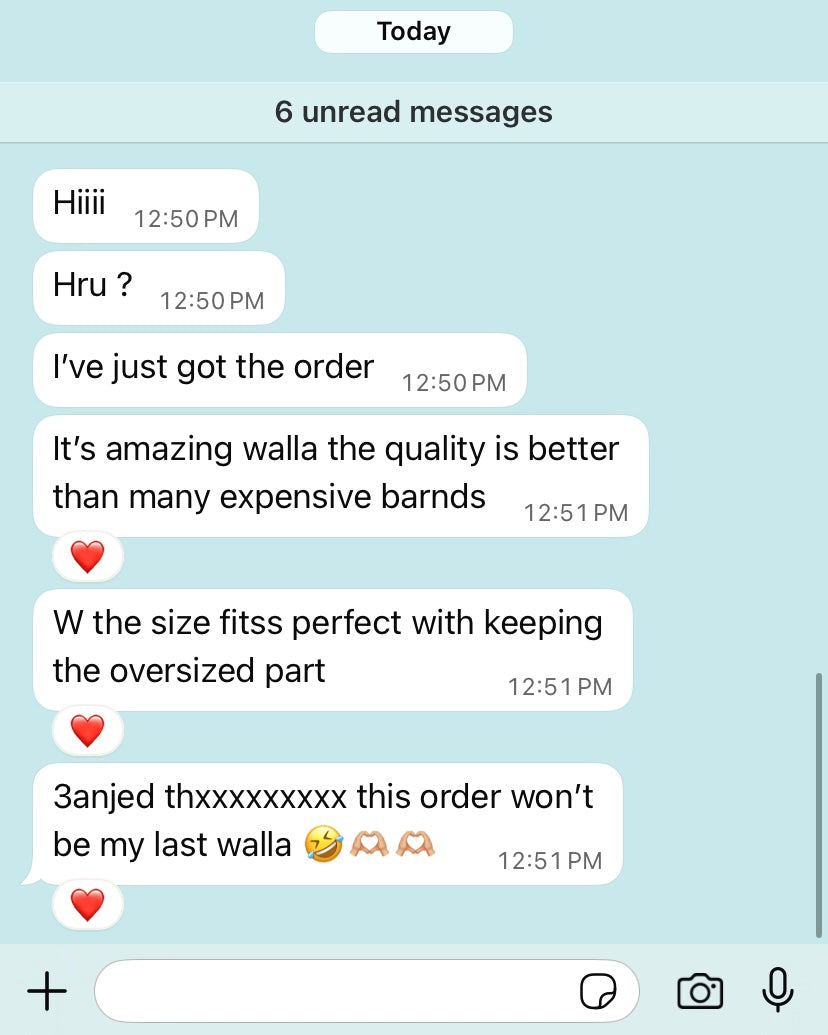Tap the sticker icon in message field
Image resolution: width=828 pixels, height=1035 pixels.
598,991
